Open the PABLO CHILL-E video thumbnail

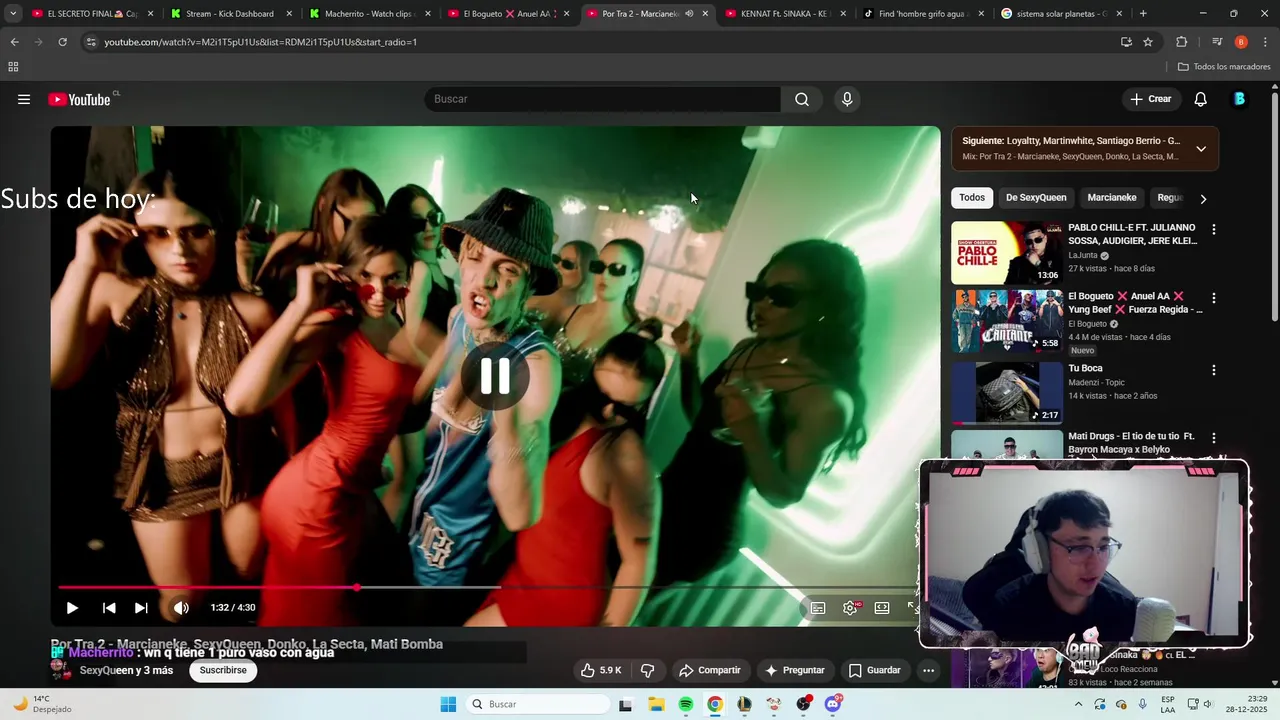coord(1007,253)
